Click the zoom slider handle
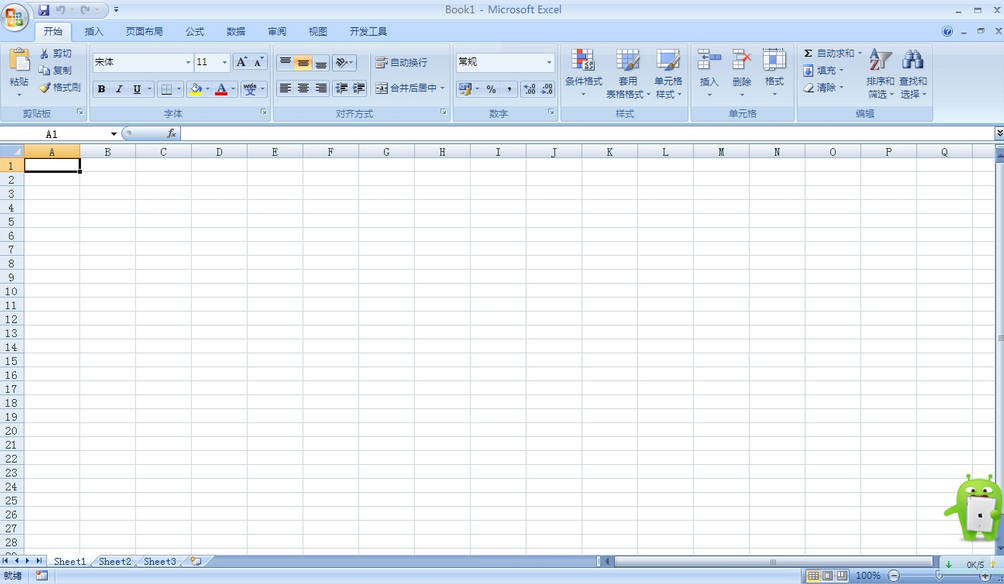 tap(939, 576)
